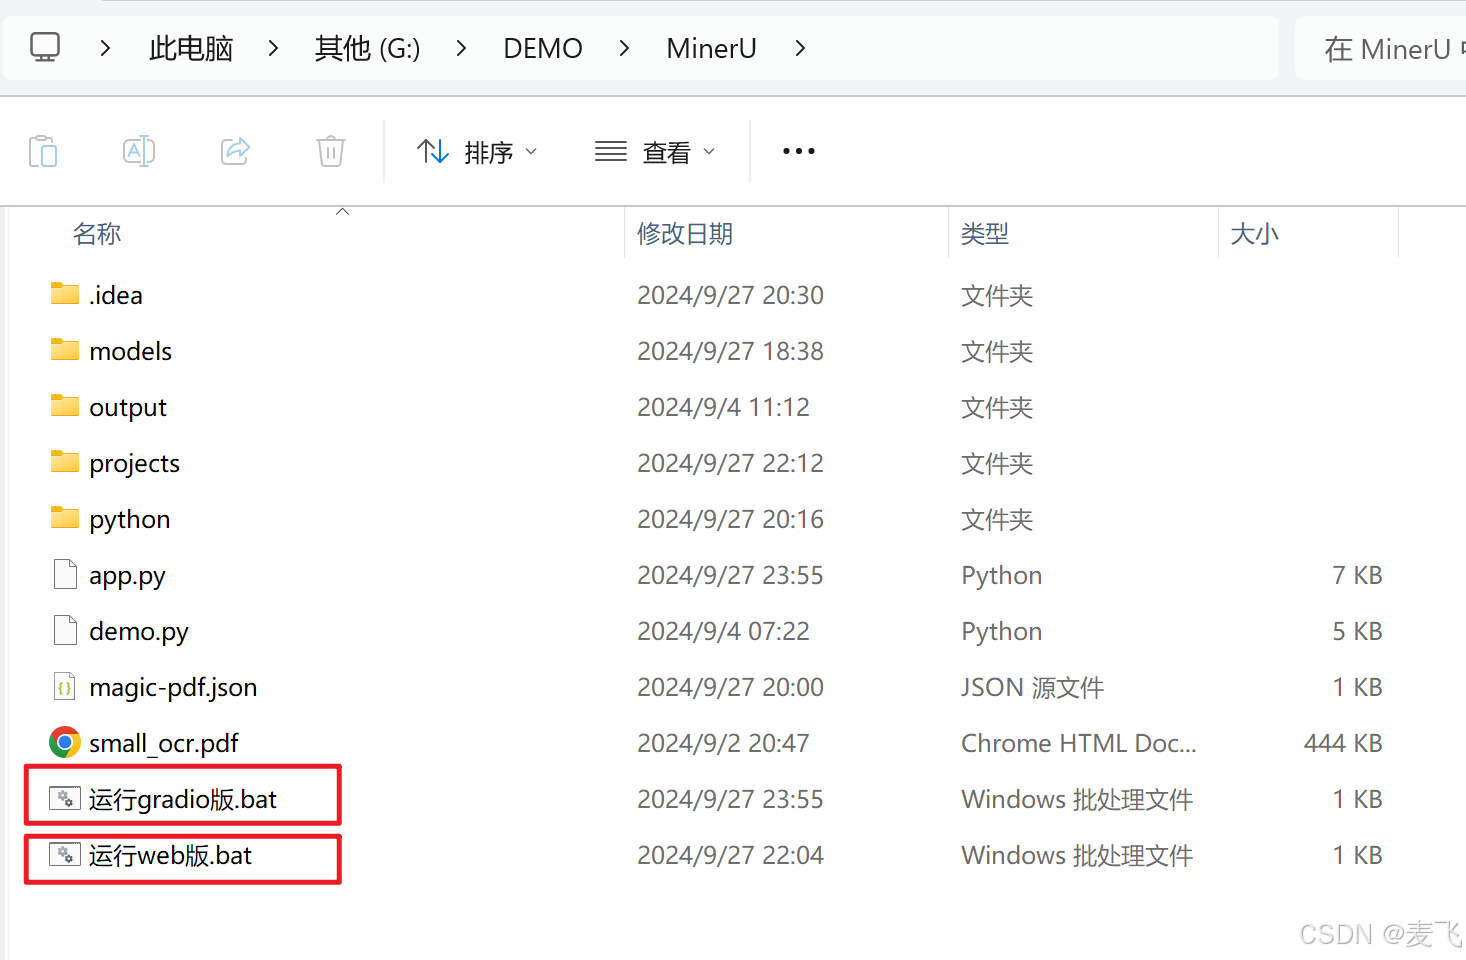Select the magic-pdf.json file name
The width and height of the screenshot is (1466, 960).
(x=173, y=688)
